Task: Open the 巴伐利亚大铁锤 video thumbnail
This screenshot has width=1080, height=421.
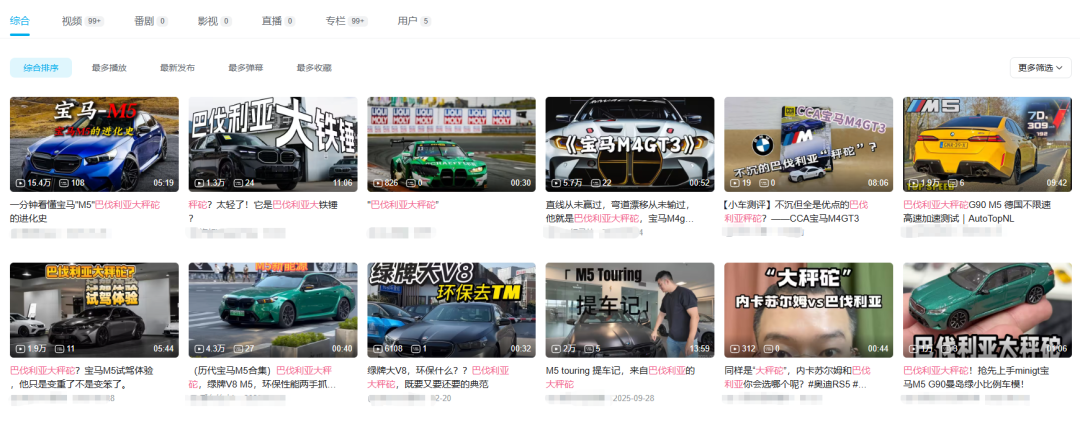Action: (273, 144)
